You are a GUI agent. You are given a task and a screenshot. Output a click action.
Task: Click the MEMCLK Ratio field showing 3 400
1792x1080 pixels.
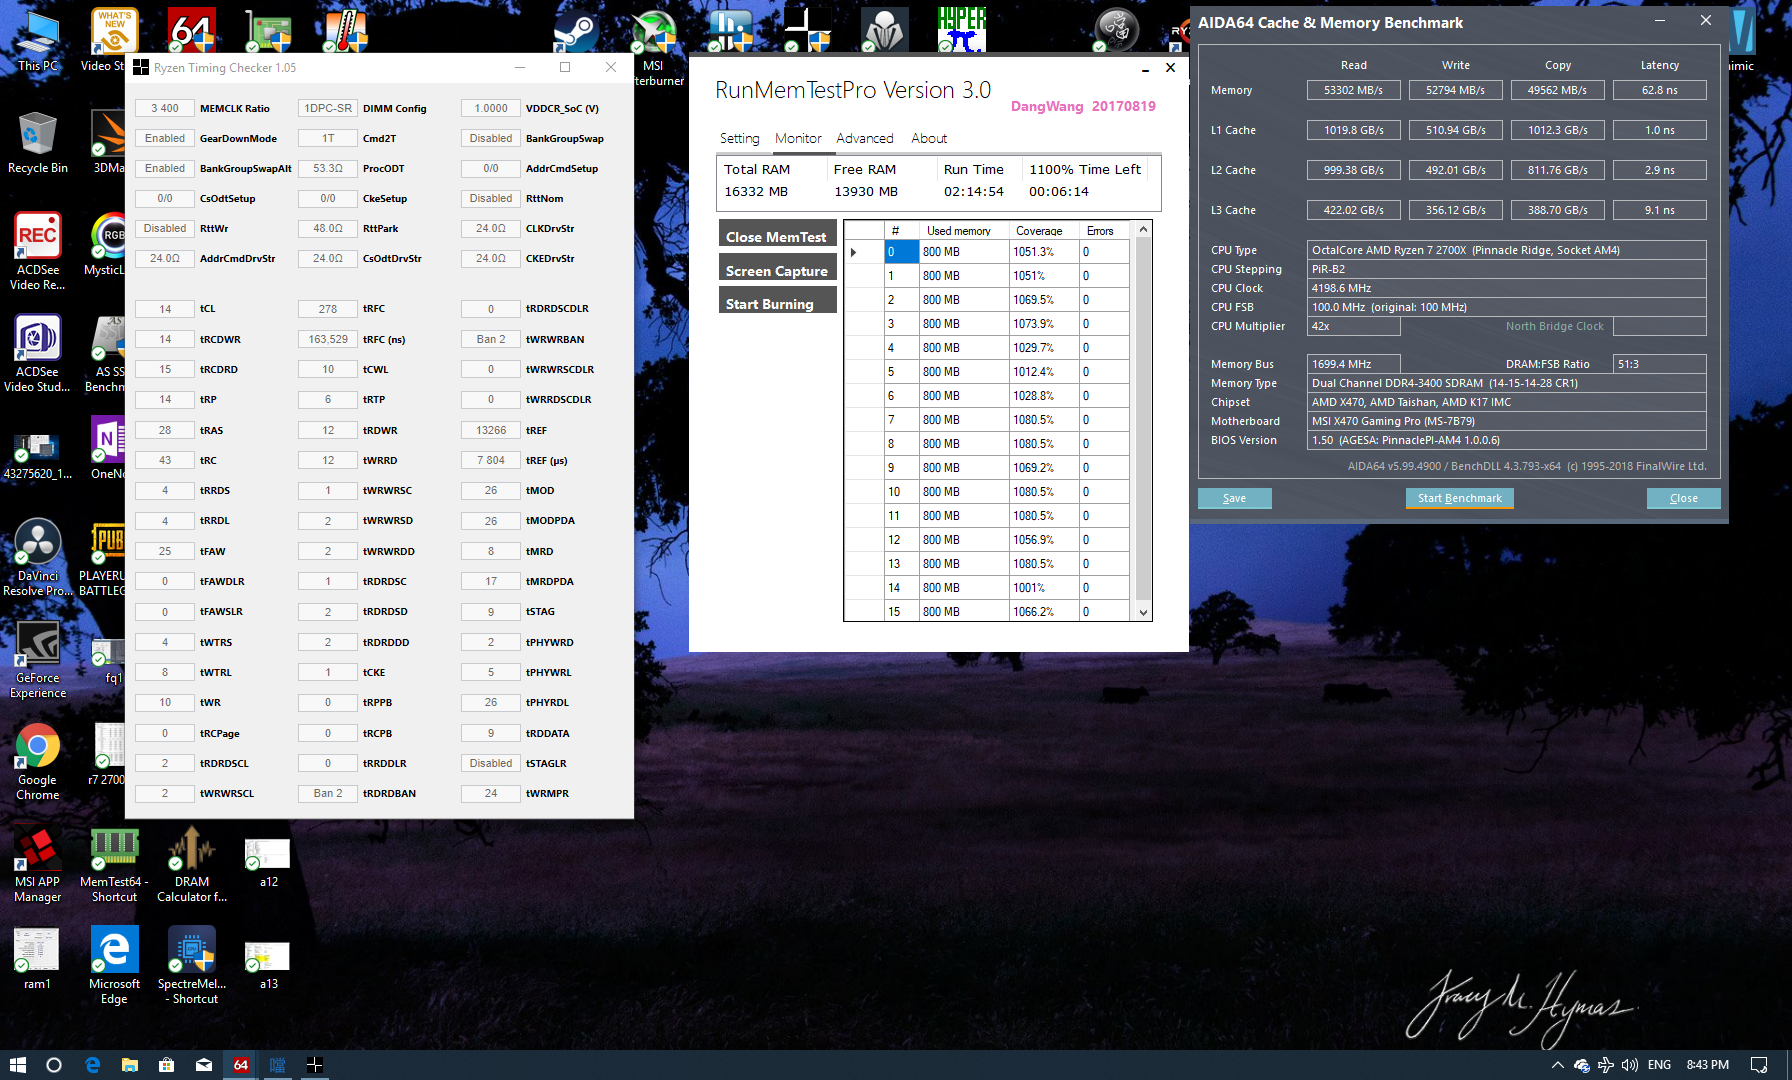click(165, 108)
